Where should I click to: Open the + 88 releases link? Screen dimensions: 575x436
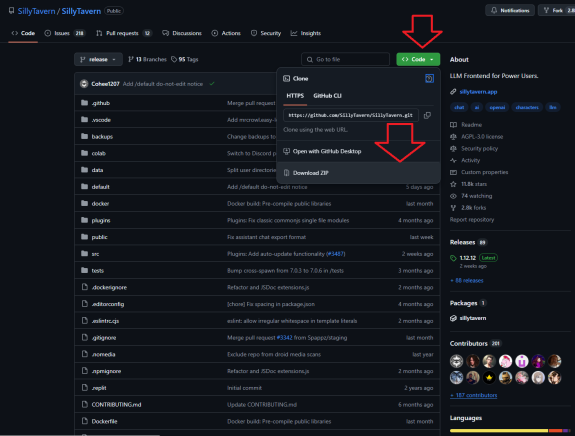click(x=467, y=281)
